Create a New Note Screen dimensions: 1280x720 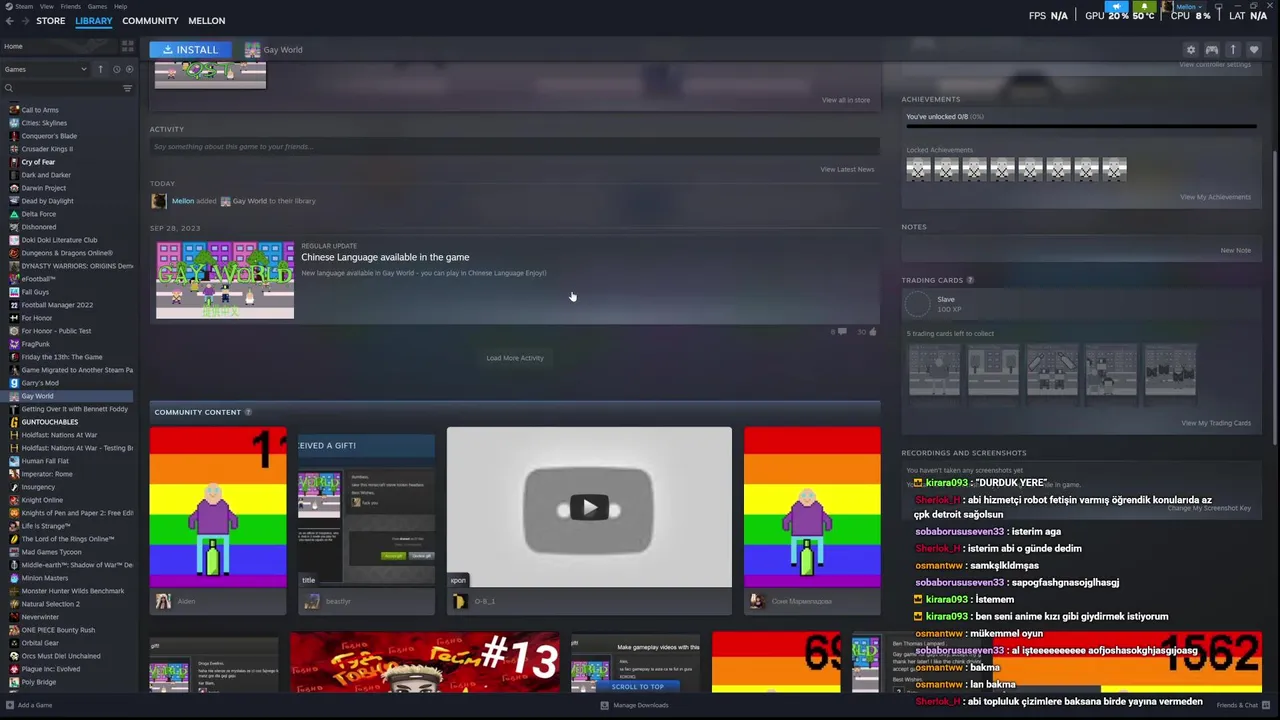[1235, 250]
